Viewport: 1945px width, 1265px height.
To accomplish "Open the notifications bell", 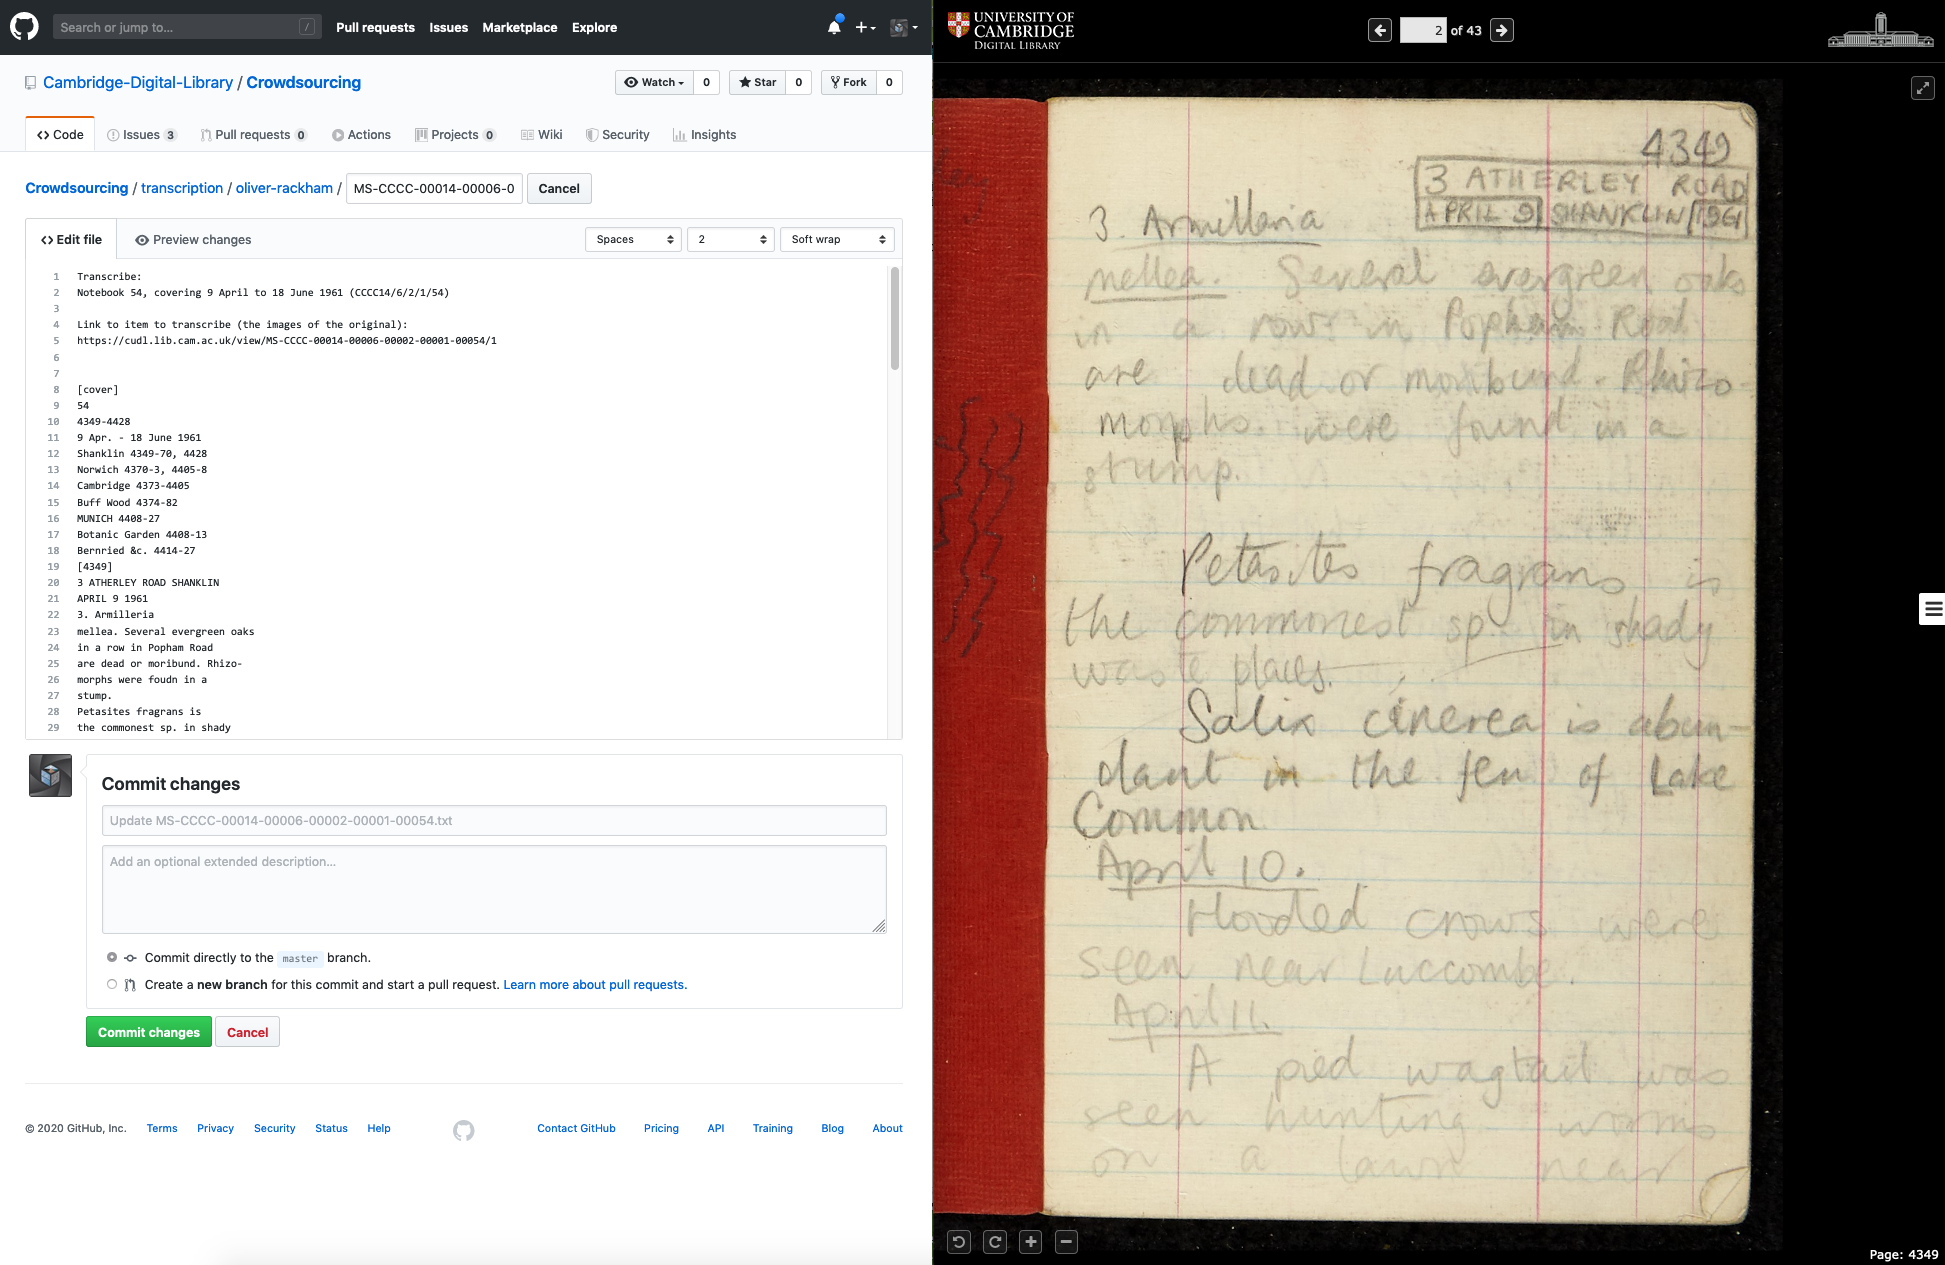I will coord(834,27).
